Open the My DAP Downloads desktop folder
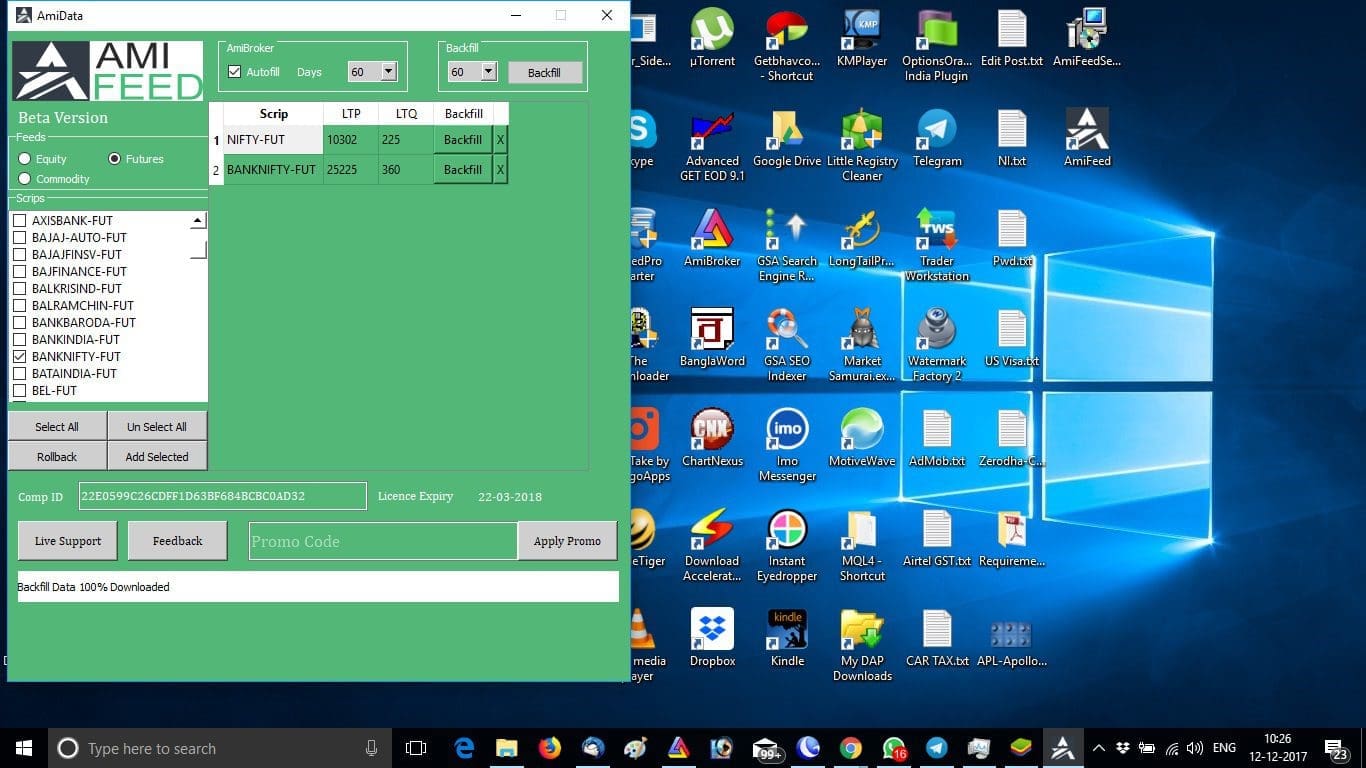 point(862,646)
